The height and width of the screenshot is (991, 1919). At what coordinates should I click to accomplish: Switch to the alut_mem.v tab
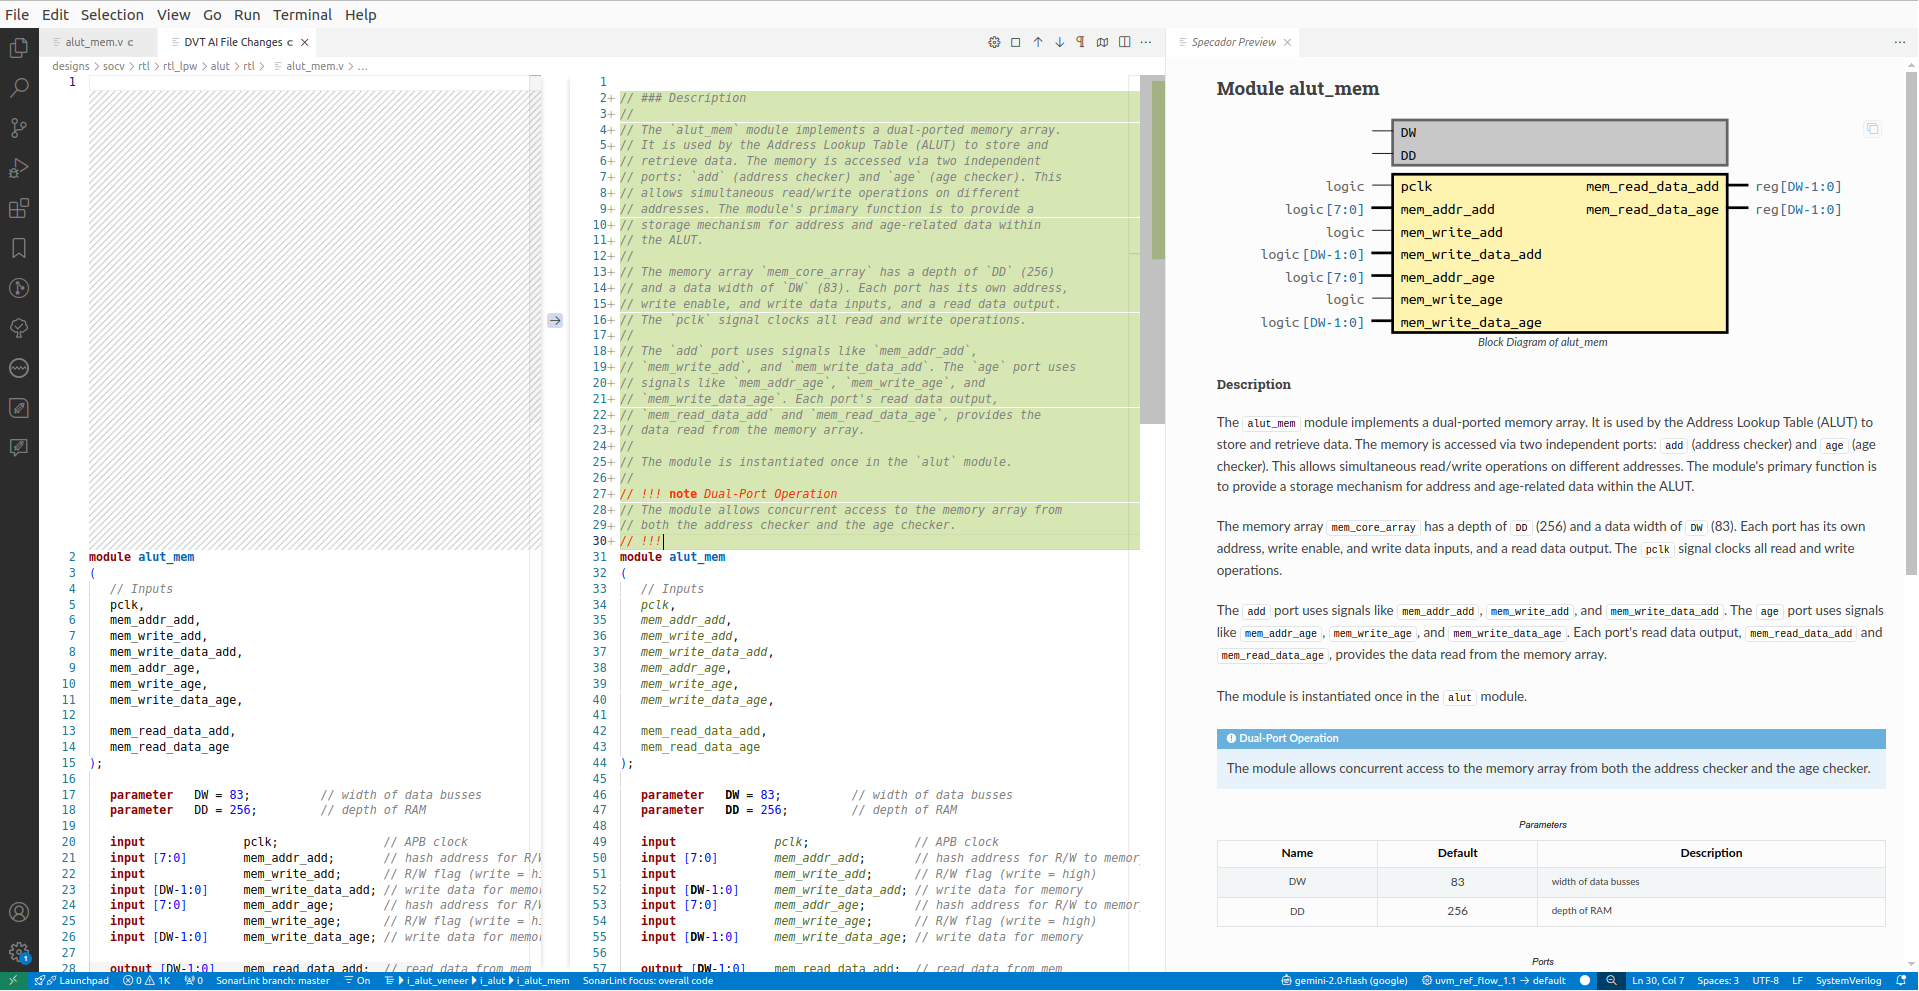pos(92,42)
